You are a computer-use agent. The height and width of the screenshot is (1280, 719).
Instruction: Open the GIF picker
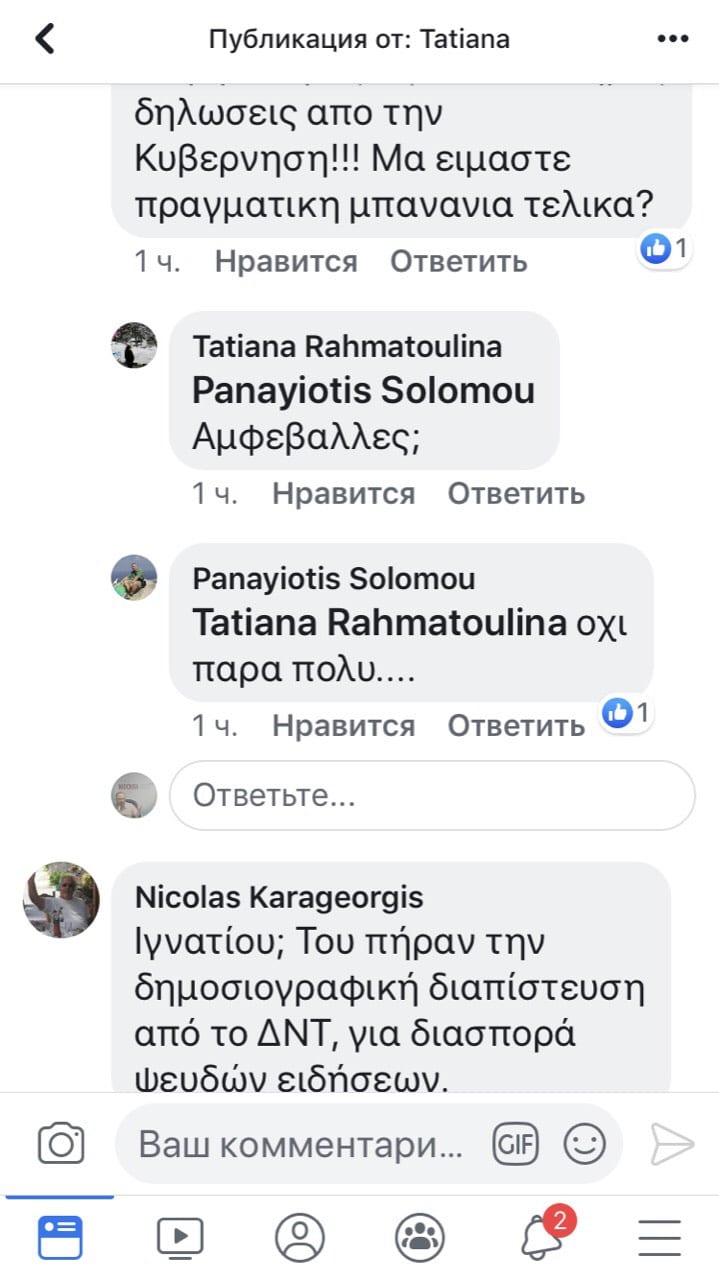click(x=515, y=1143)
